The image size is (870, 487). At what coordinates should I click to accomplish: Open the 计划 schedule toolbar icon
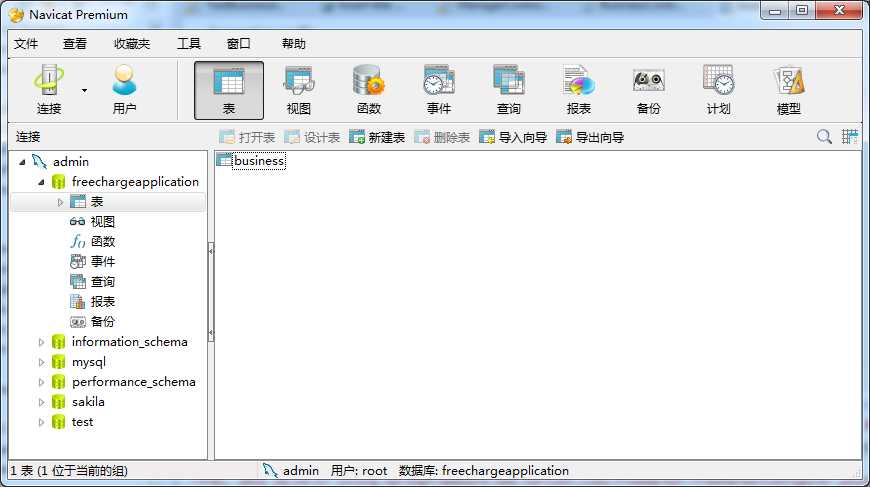[x=719, y=90]
